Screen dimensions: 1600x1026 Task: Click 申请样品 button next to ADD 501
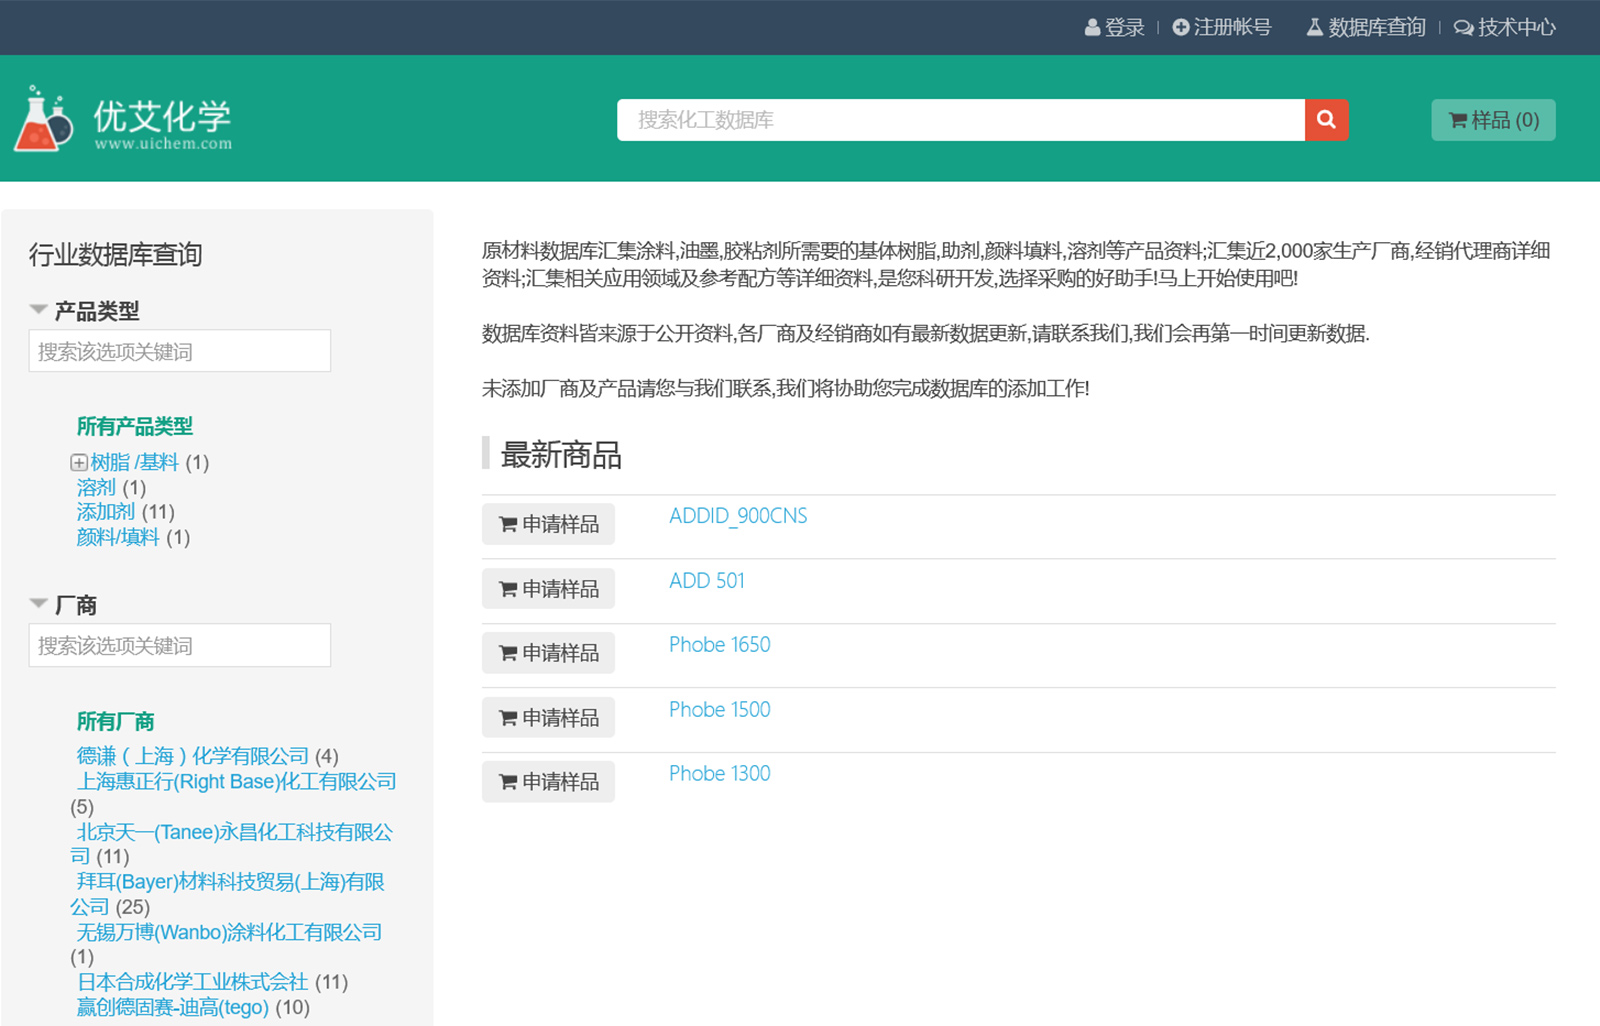coord(548,589)
